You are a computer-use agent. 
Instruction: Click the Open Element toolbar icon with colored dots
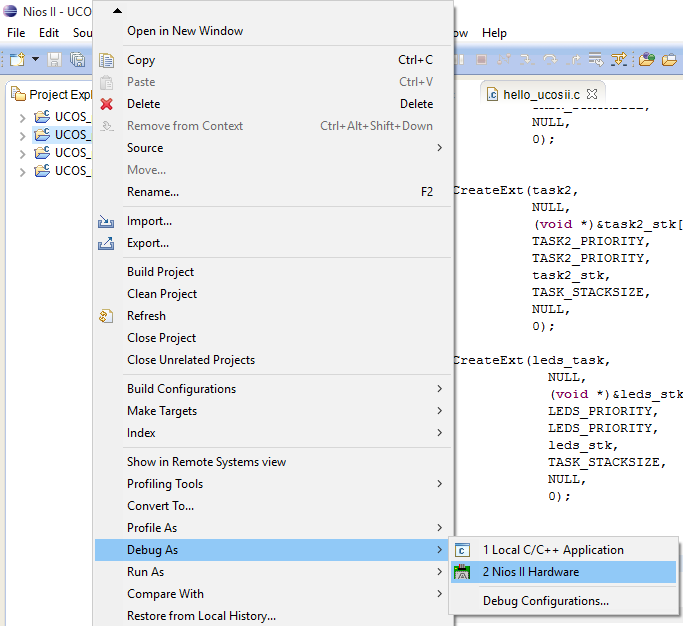pyautogui.click(x=647, y=59)
